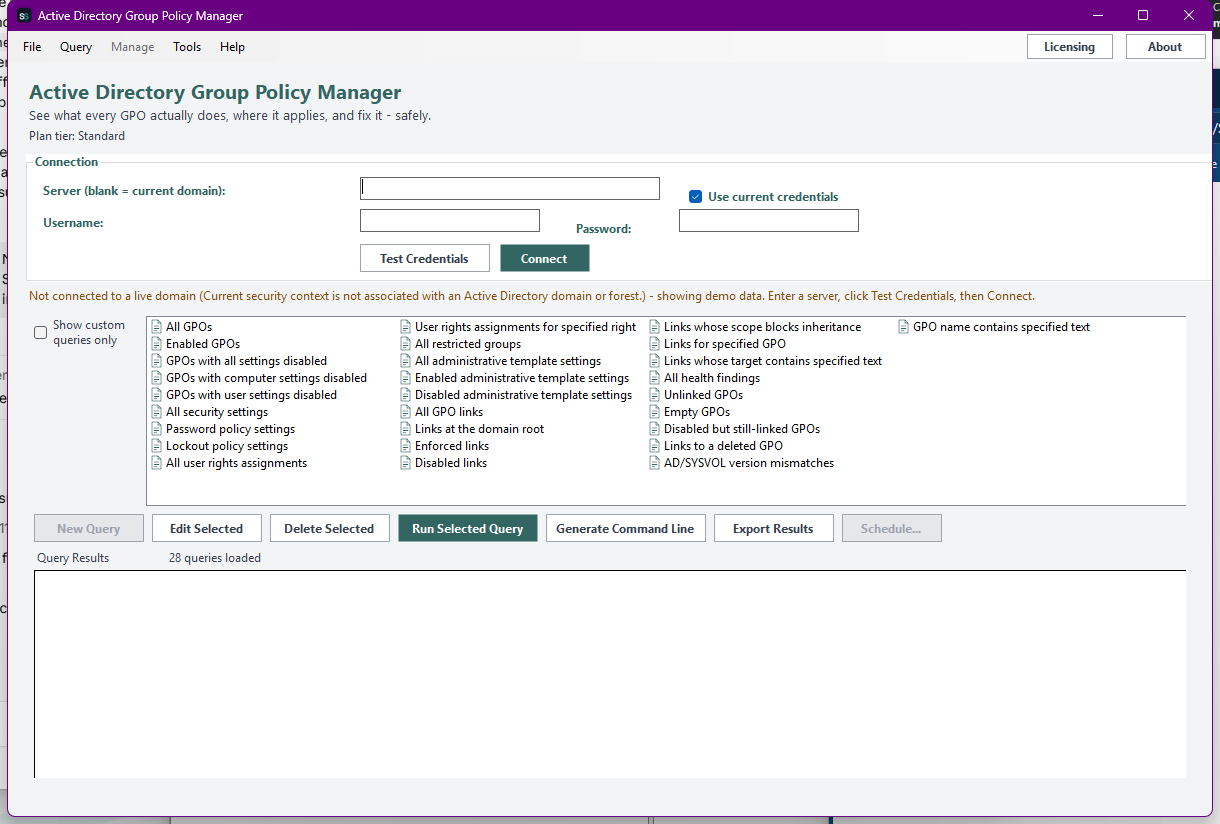This screenshot has height=824, width=1220.
Task: Click icon for User rights assignments for specified right
Action: coord(405,327)
